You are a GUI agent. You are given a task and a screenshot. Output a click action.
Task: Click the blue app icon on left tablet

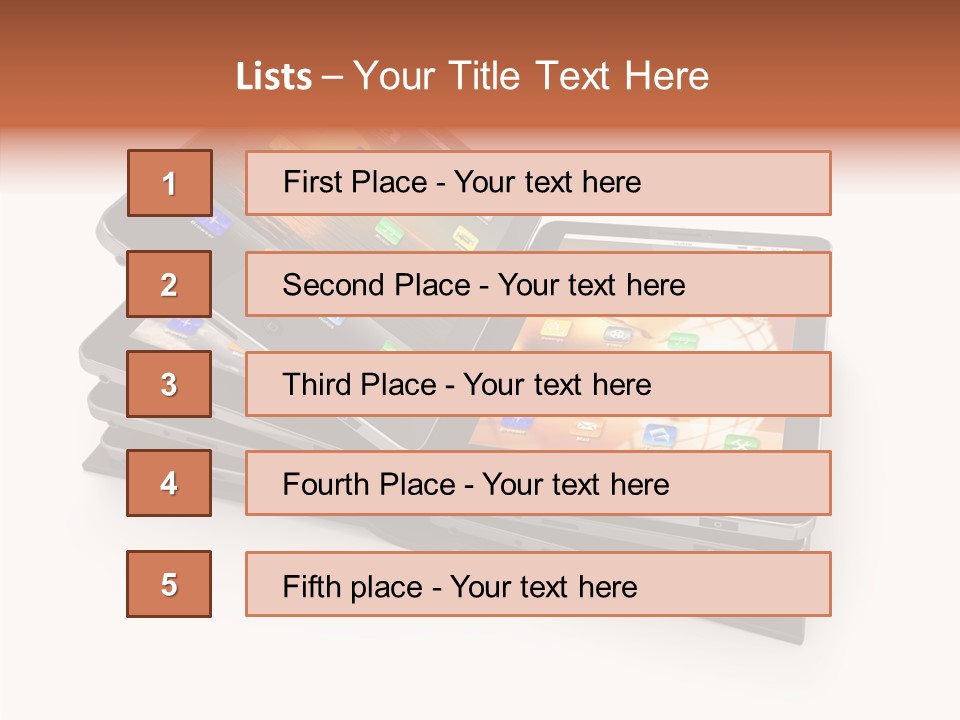(x=186, y=325)
